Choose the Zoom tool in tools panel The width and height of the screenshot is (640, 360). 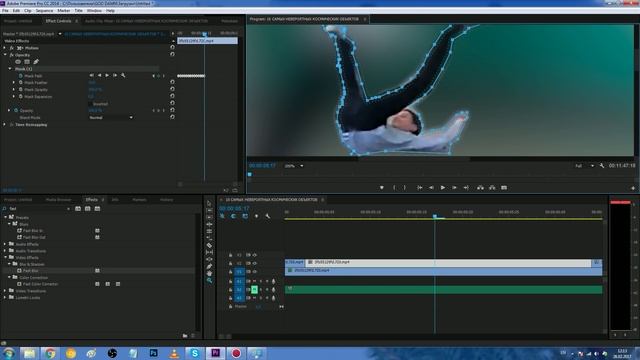pyautogui.click(x=209, y=280)
